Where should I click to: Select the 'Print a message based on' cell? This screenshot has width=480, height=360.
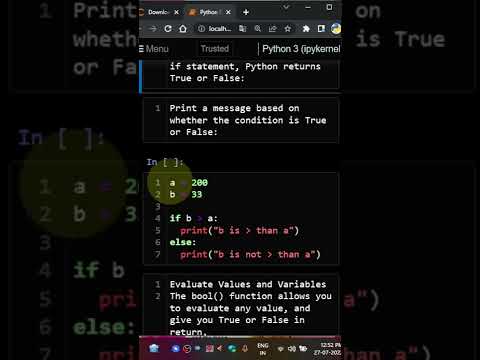tap(241, 120)
